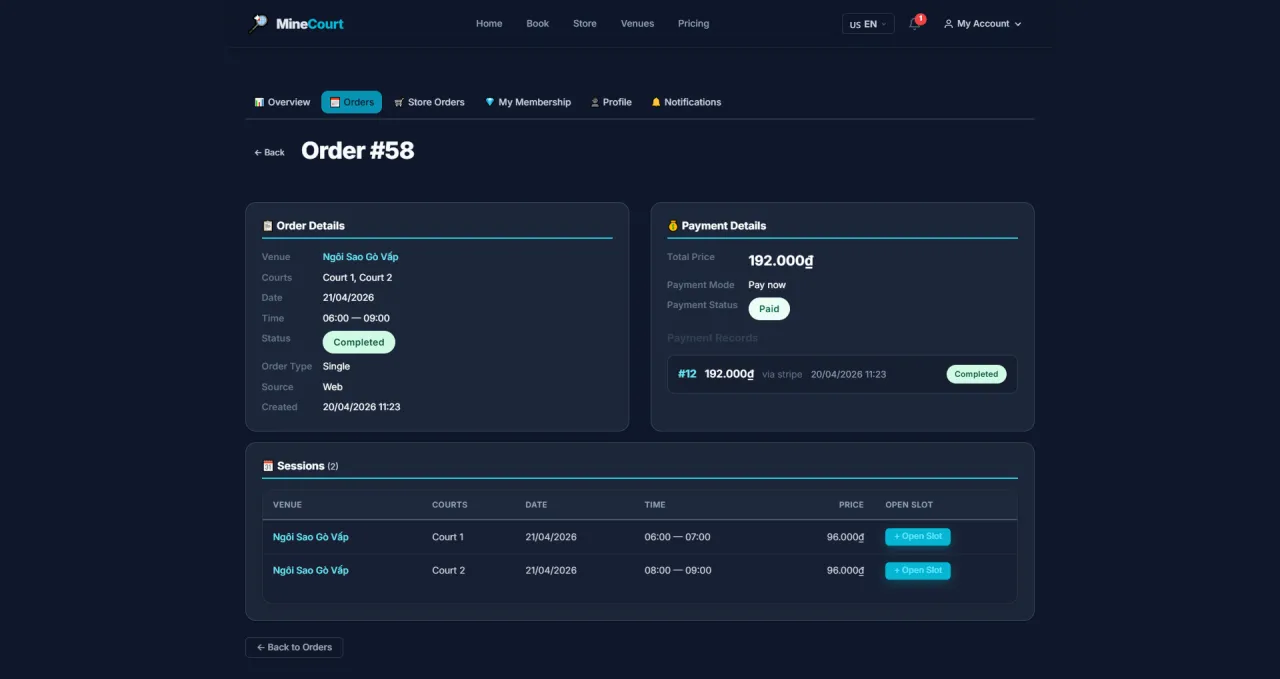Open Ngôi Sao Gò Vấp link in Court 2 row
Viewport: 1280px width, 679px height.
(311, 570)
